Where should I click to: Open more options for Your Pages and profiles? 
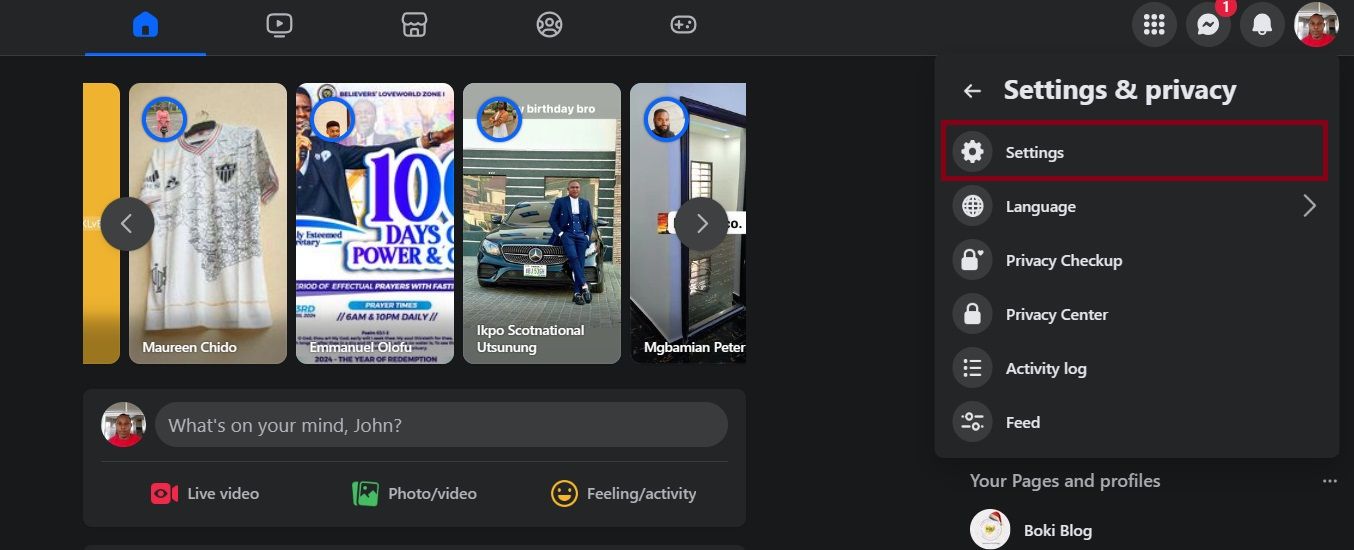tap(1329, 481)
